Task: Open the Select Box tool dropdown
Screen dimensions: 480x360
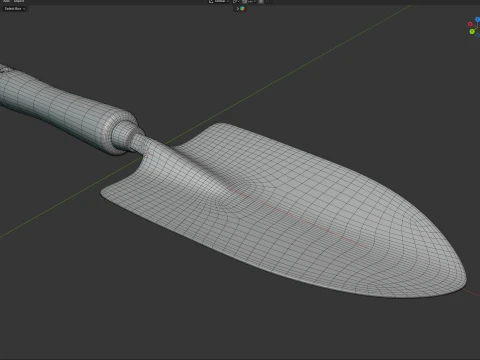Action: coord(14,9)
